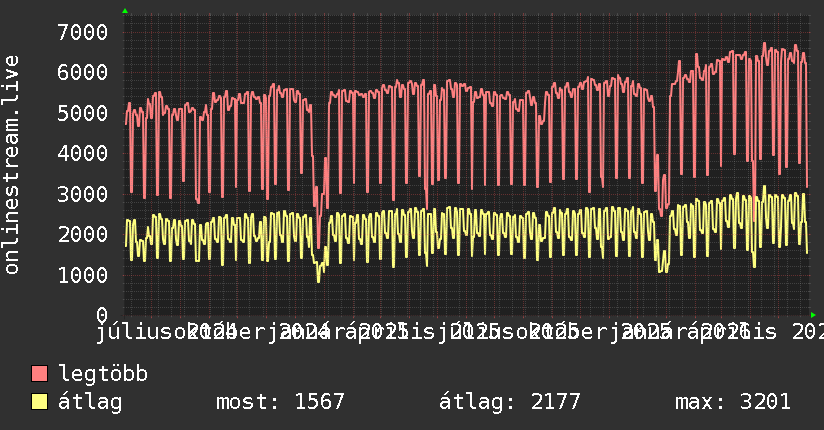Click the legtöbb legend label

(103, 373)
